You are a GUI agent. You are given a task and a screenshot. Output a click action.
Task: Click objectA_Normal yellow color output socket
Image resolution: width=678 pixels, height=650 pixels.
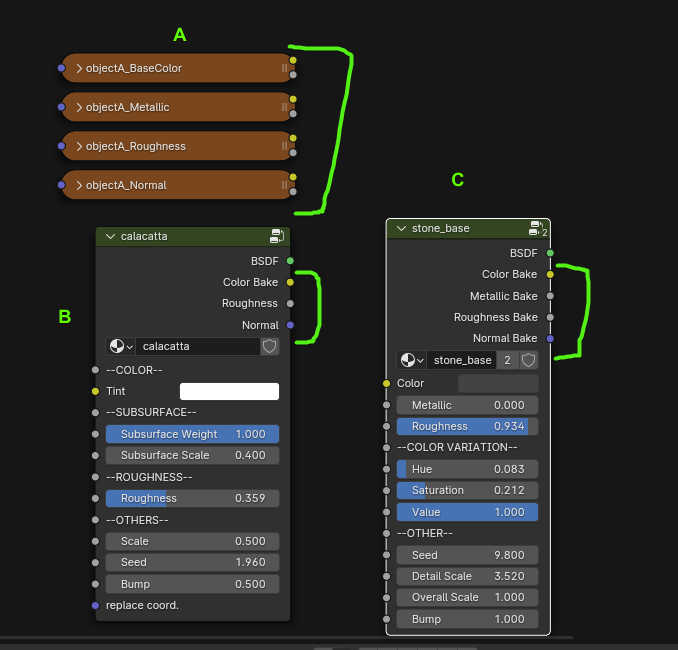(x=293, y=177)
